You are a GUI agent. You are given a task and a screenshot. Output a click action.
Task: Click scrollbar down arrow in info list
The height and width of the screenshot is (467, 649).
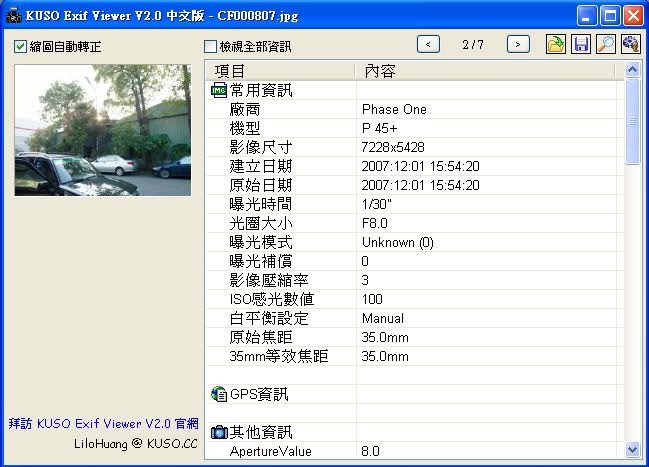click(632, 450)
